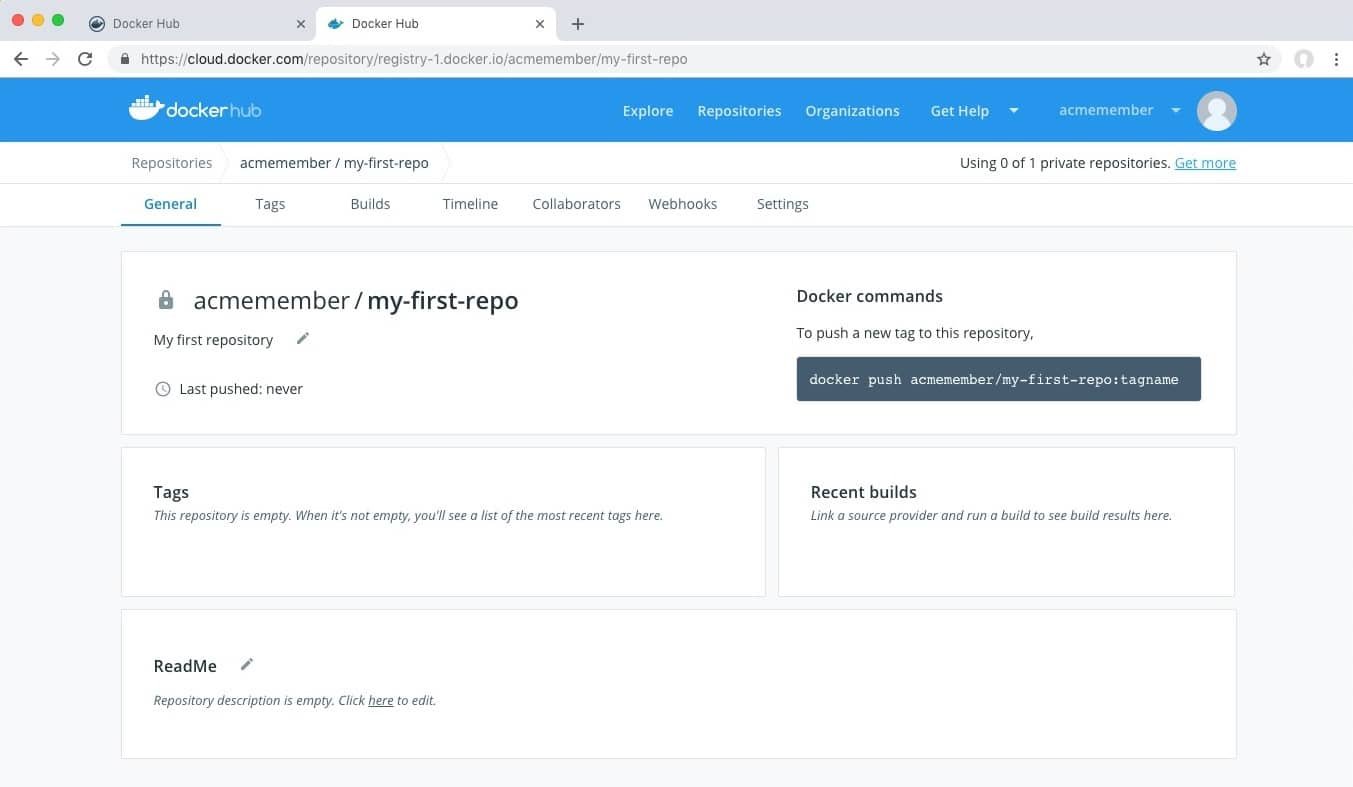Close the first Docker Hub tab
The height and width of the screenshot is (787, 1353).
(301, 23)
